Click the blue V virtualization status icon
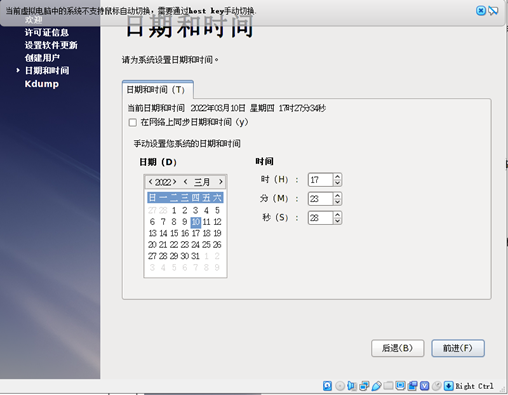This screenshot has height=395, width=508. pyautogui.click(x=424, y=386)
